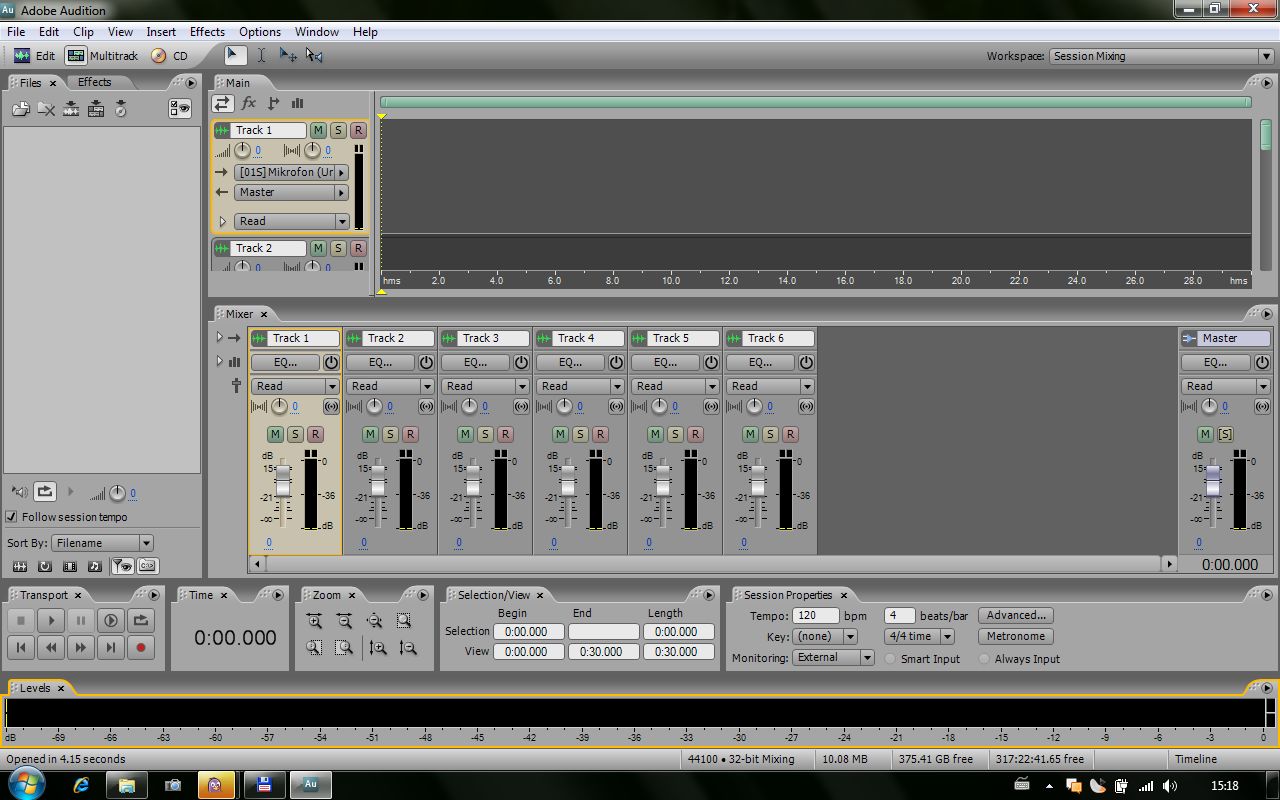
Task: Open the Clip menu
Action: pos(83,31)
